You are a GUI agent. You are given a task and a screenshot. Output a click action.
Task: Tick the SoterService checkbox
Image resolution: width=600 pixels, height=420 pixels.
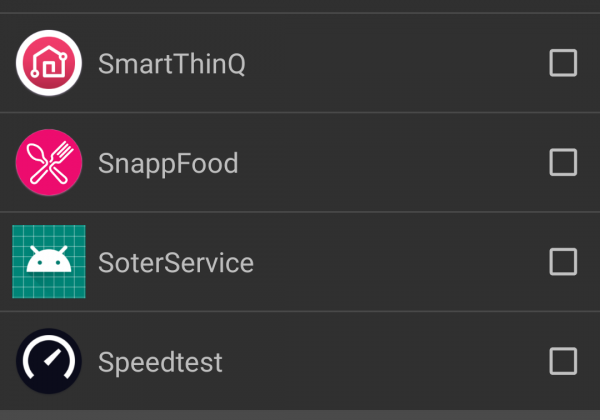pos(563,262)
